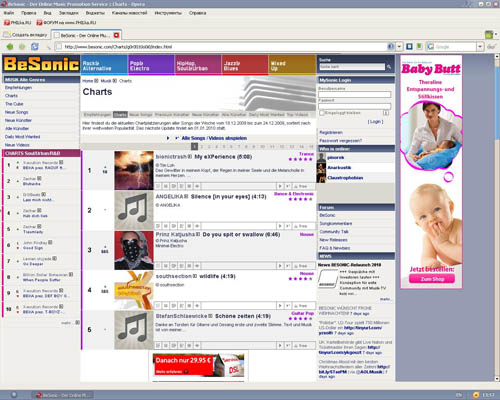500x400 pixels.
Task: Click Passwort vergessen? link
Action: click(x=340, y=141)
